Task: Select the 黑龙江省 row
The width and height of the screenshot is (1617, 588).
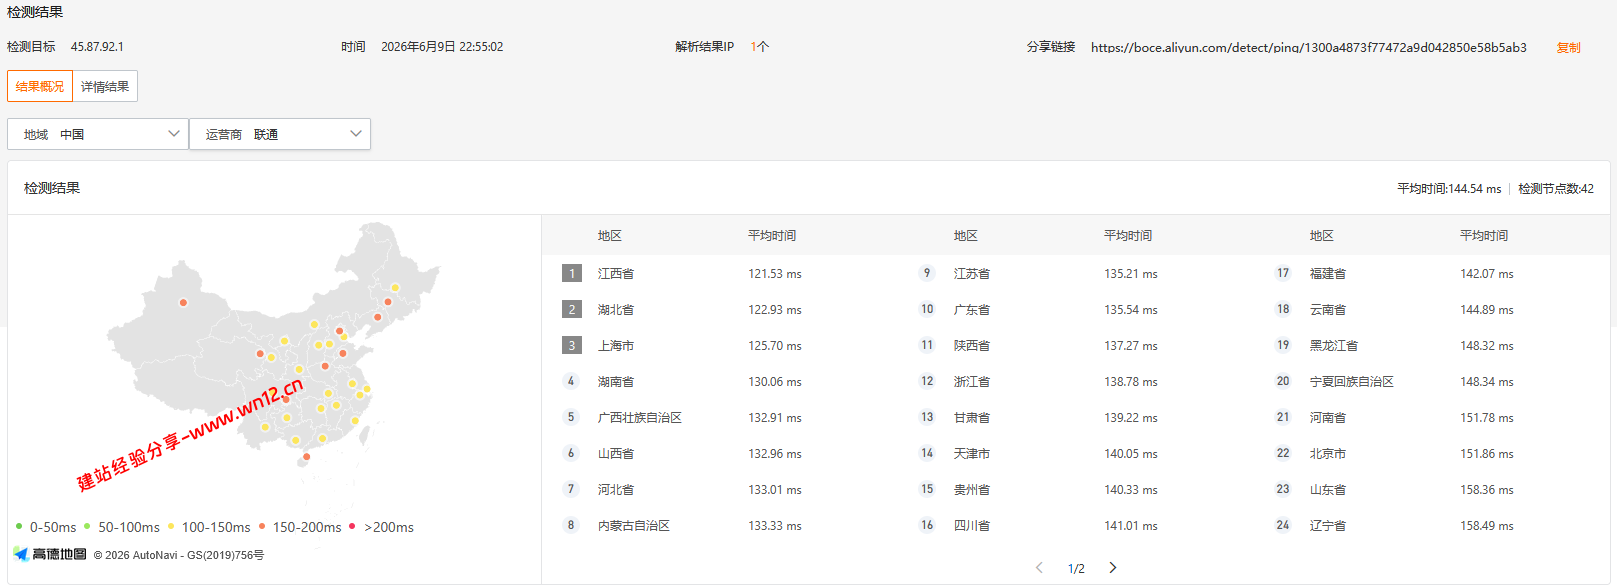Action: 1431,345
